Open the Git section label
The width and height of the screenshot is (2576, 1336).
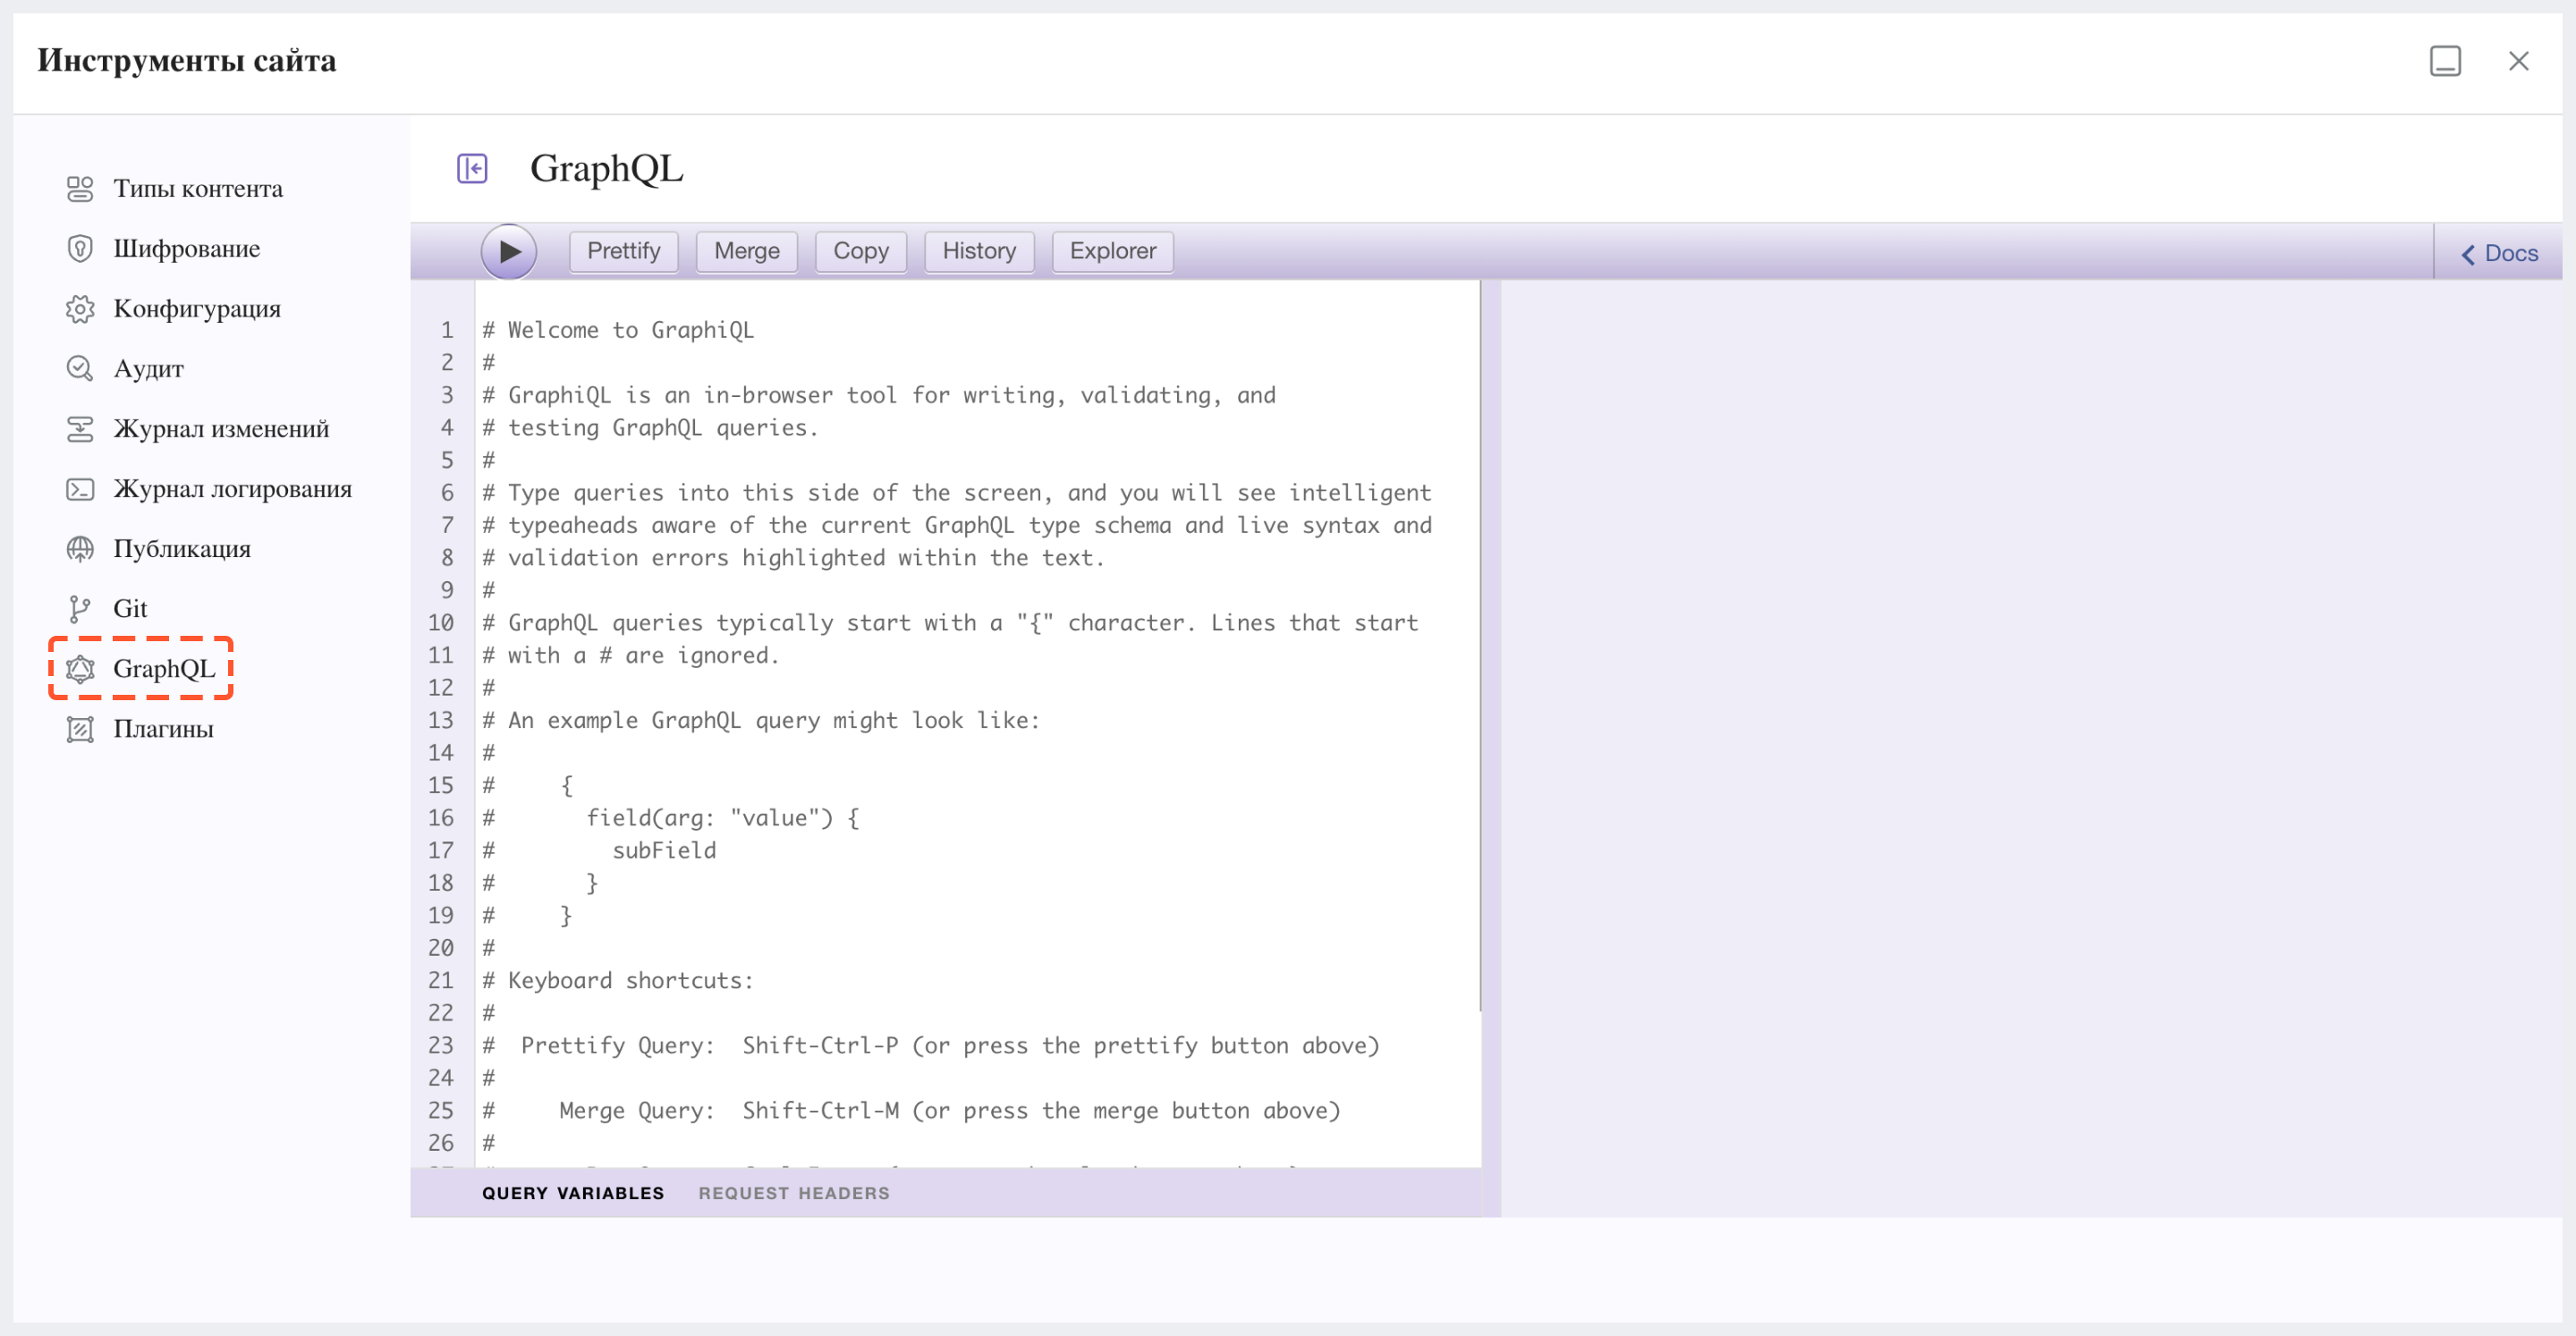pos(130,609)
